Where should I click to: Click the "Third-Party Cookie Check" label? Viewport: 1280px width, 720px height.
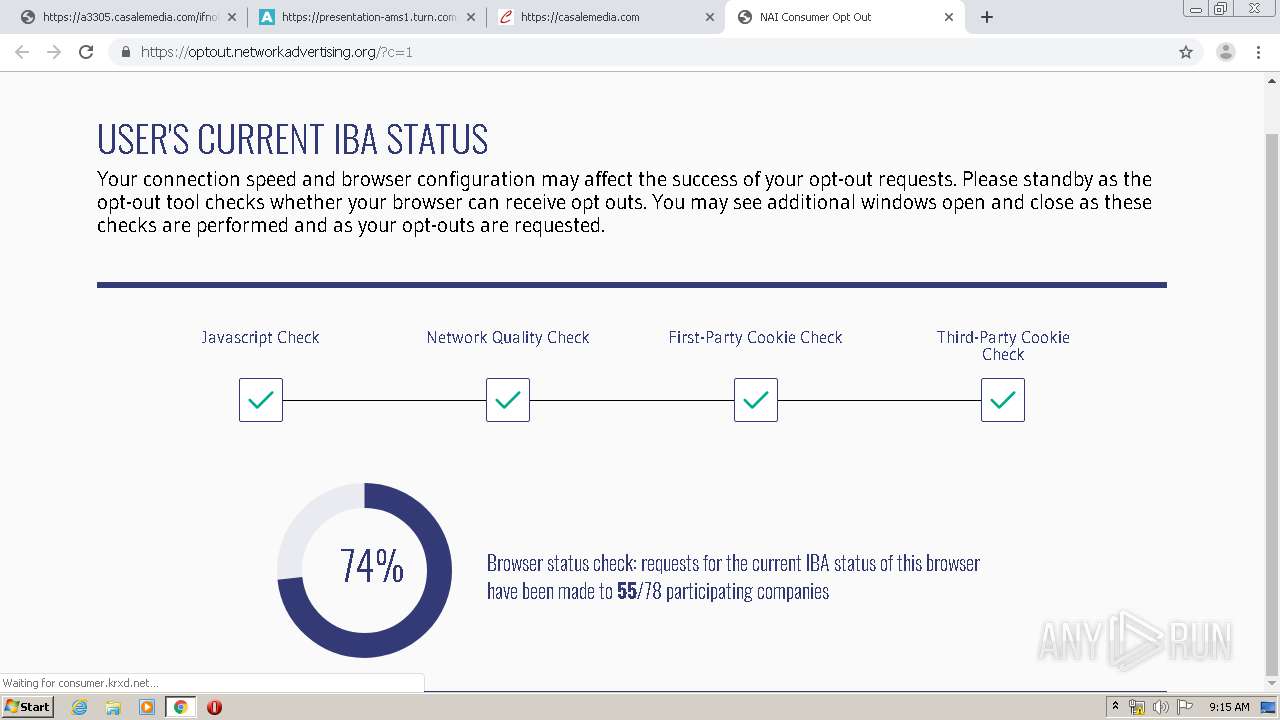coord(1003,345)
